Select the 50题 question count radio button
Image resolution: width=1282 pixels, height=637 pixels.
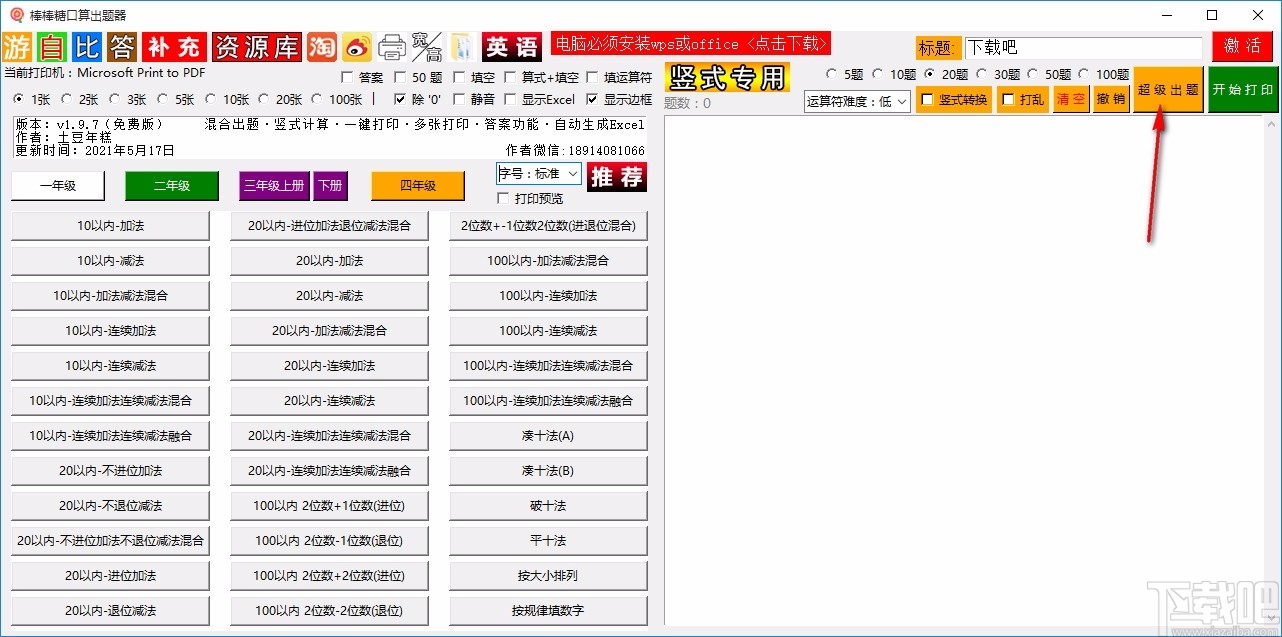pyautogui.click(x=1032, y=74)
